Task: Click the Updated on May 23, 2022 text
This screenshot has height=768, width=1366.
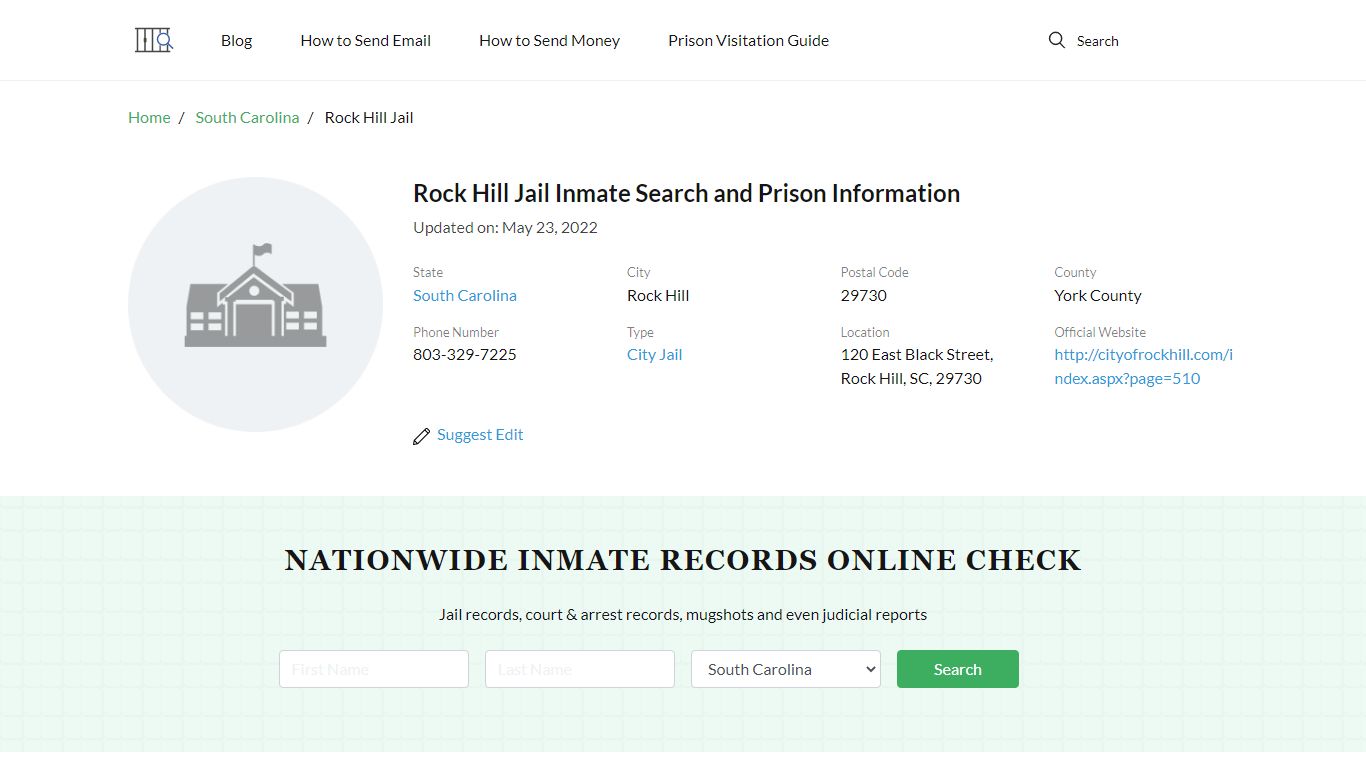Action: 505,227
